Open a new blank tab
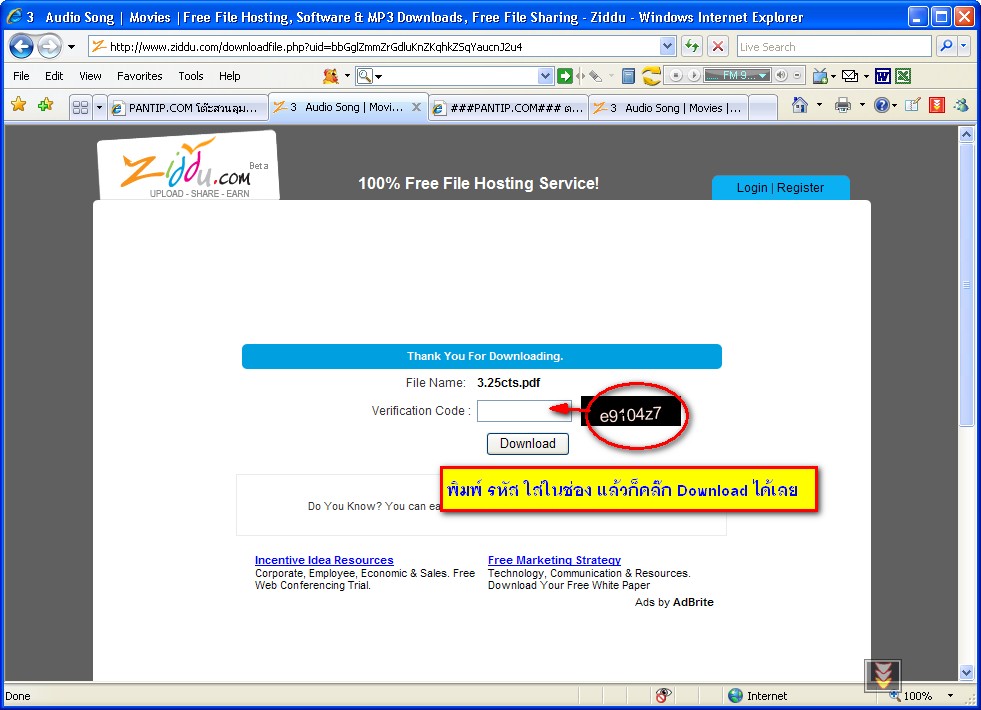981x710 pixels. 763,108
